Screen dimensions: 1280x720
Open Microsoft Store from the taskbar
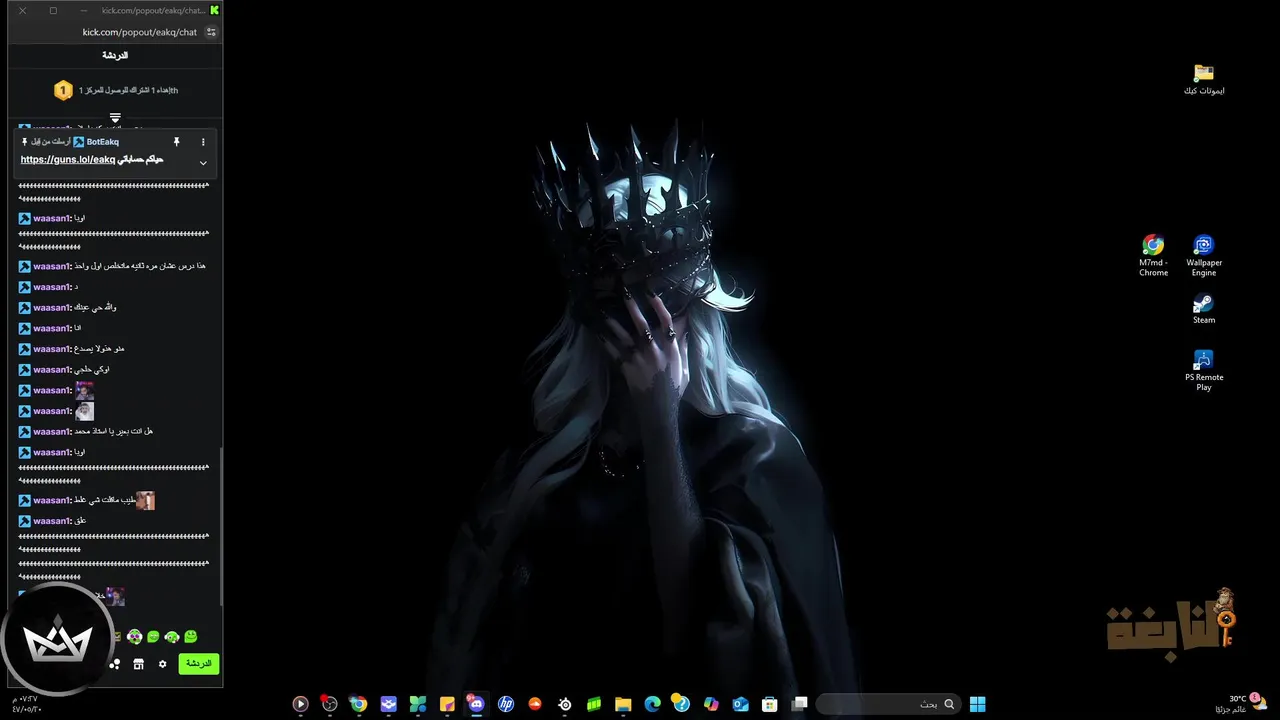[770, 704]
